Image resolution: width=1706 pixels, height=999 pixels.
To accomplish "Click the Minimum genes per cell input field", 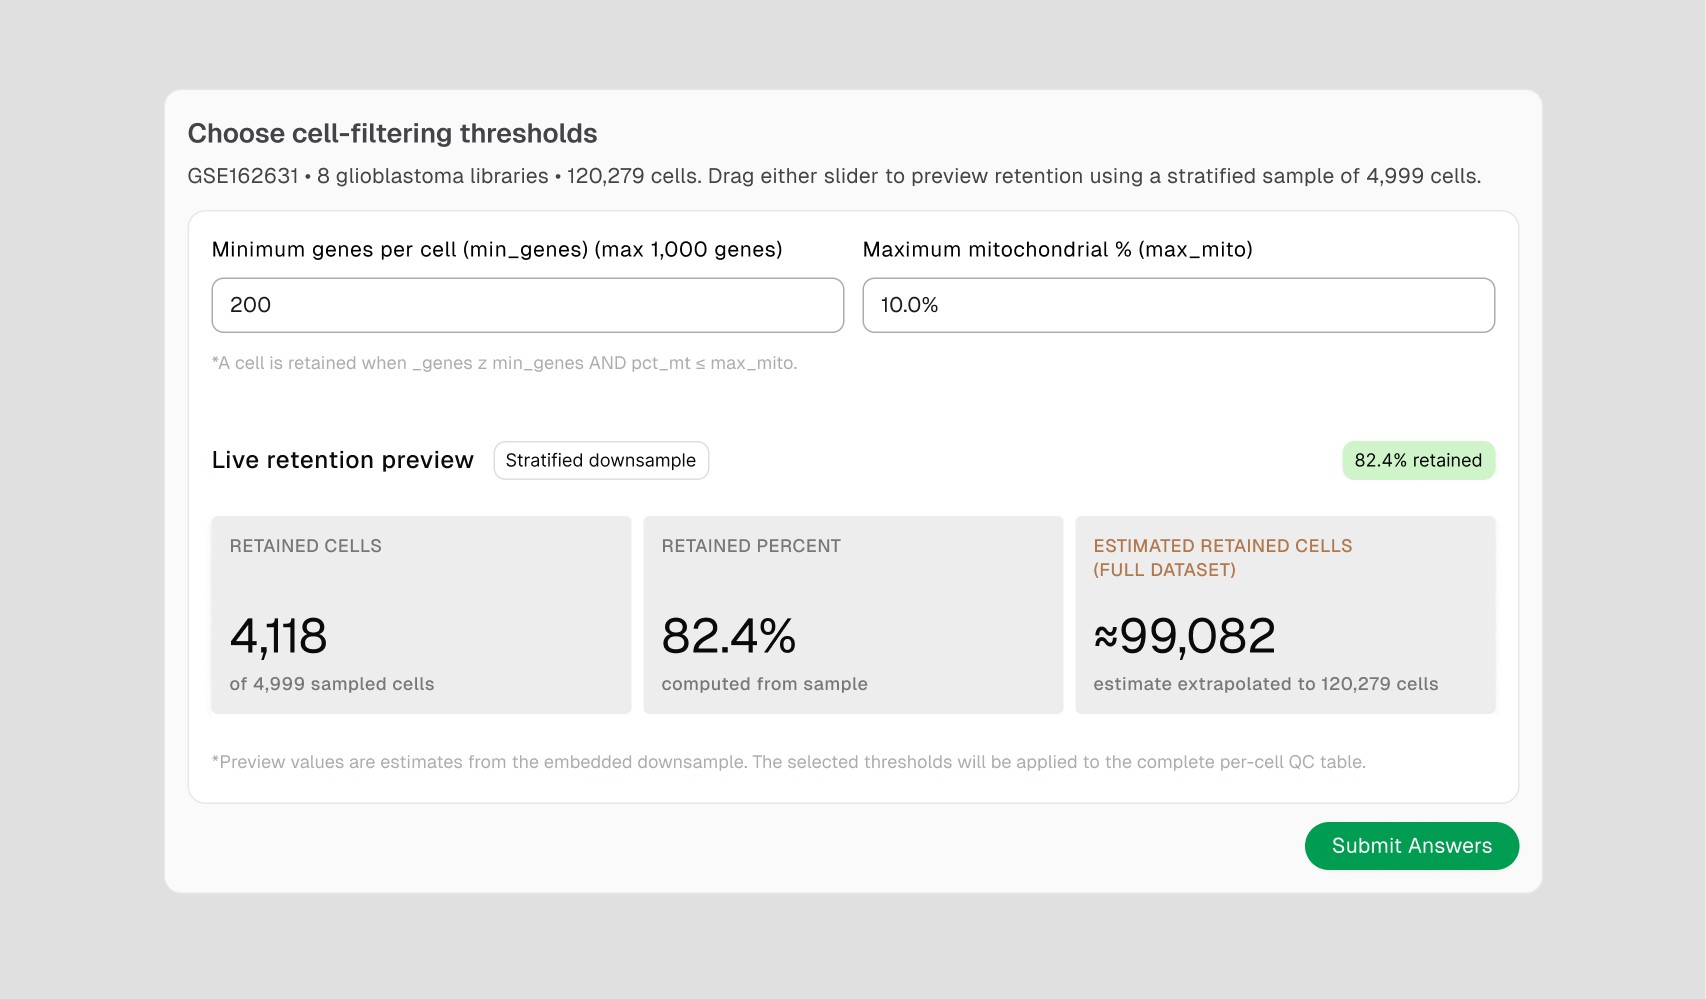I will coord(528,305).
